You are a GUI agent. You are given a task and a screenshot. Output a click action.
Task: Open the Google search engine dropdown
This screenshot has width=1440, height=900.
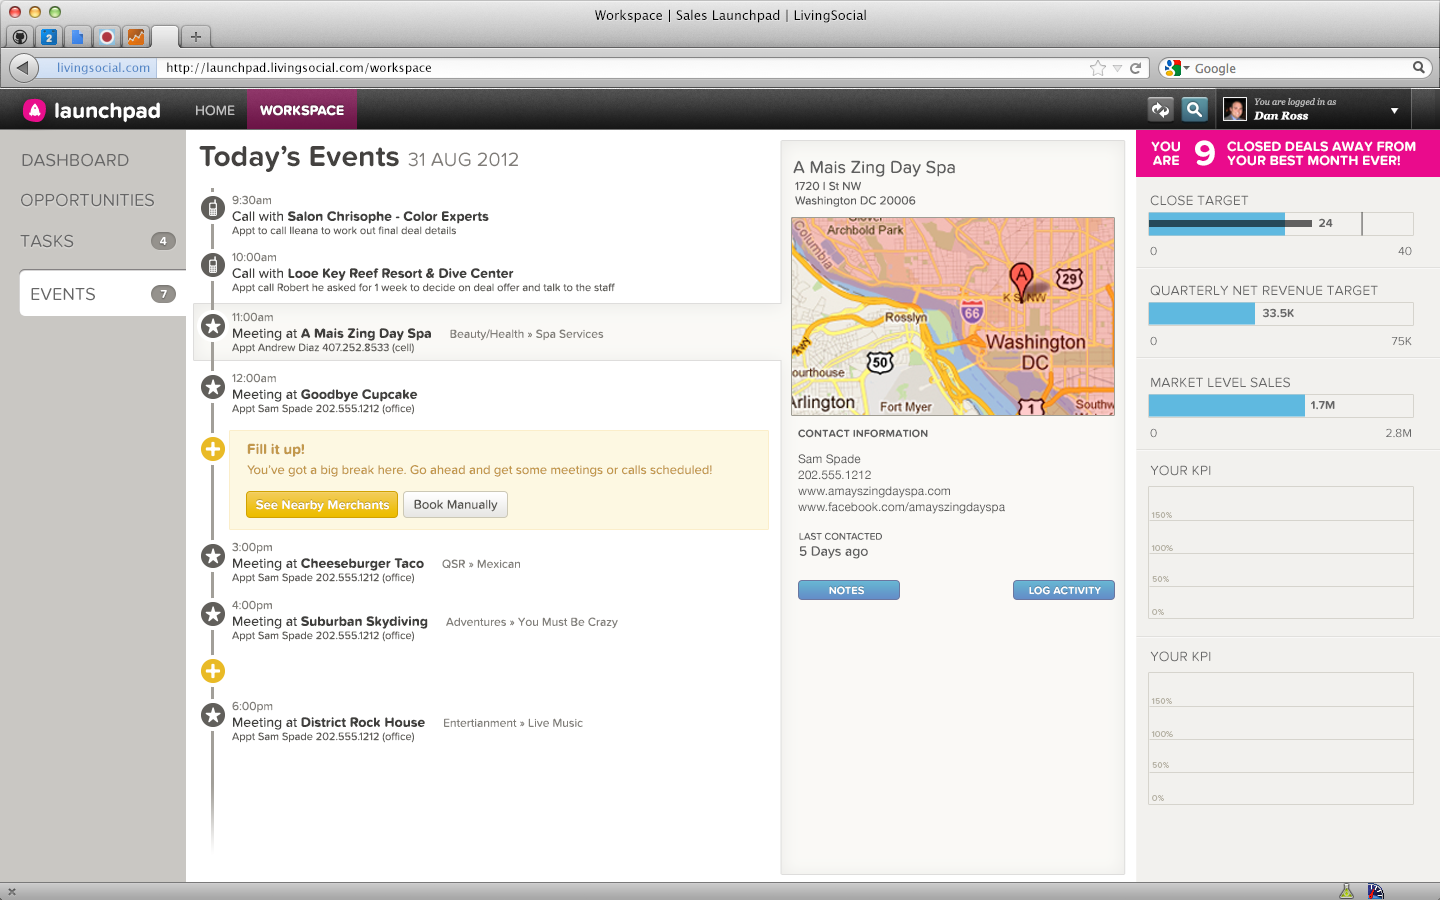pos(1177,68)
